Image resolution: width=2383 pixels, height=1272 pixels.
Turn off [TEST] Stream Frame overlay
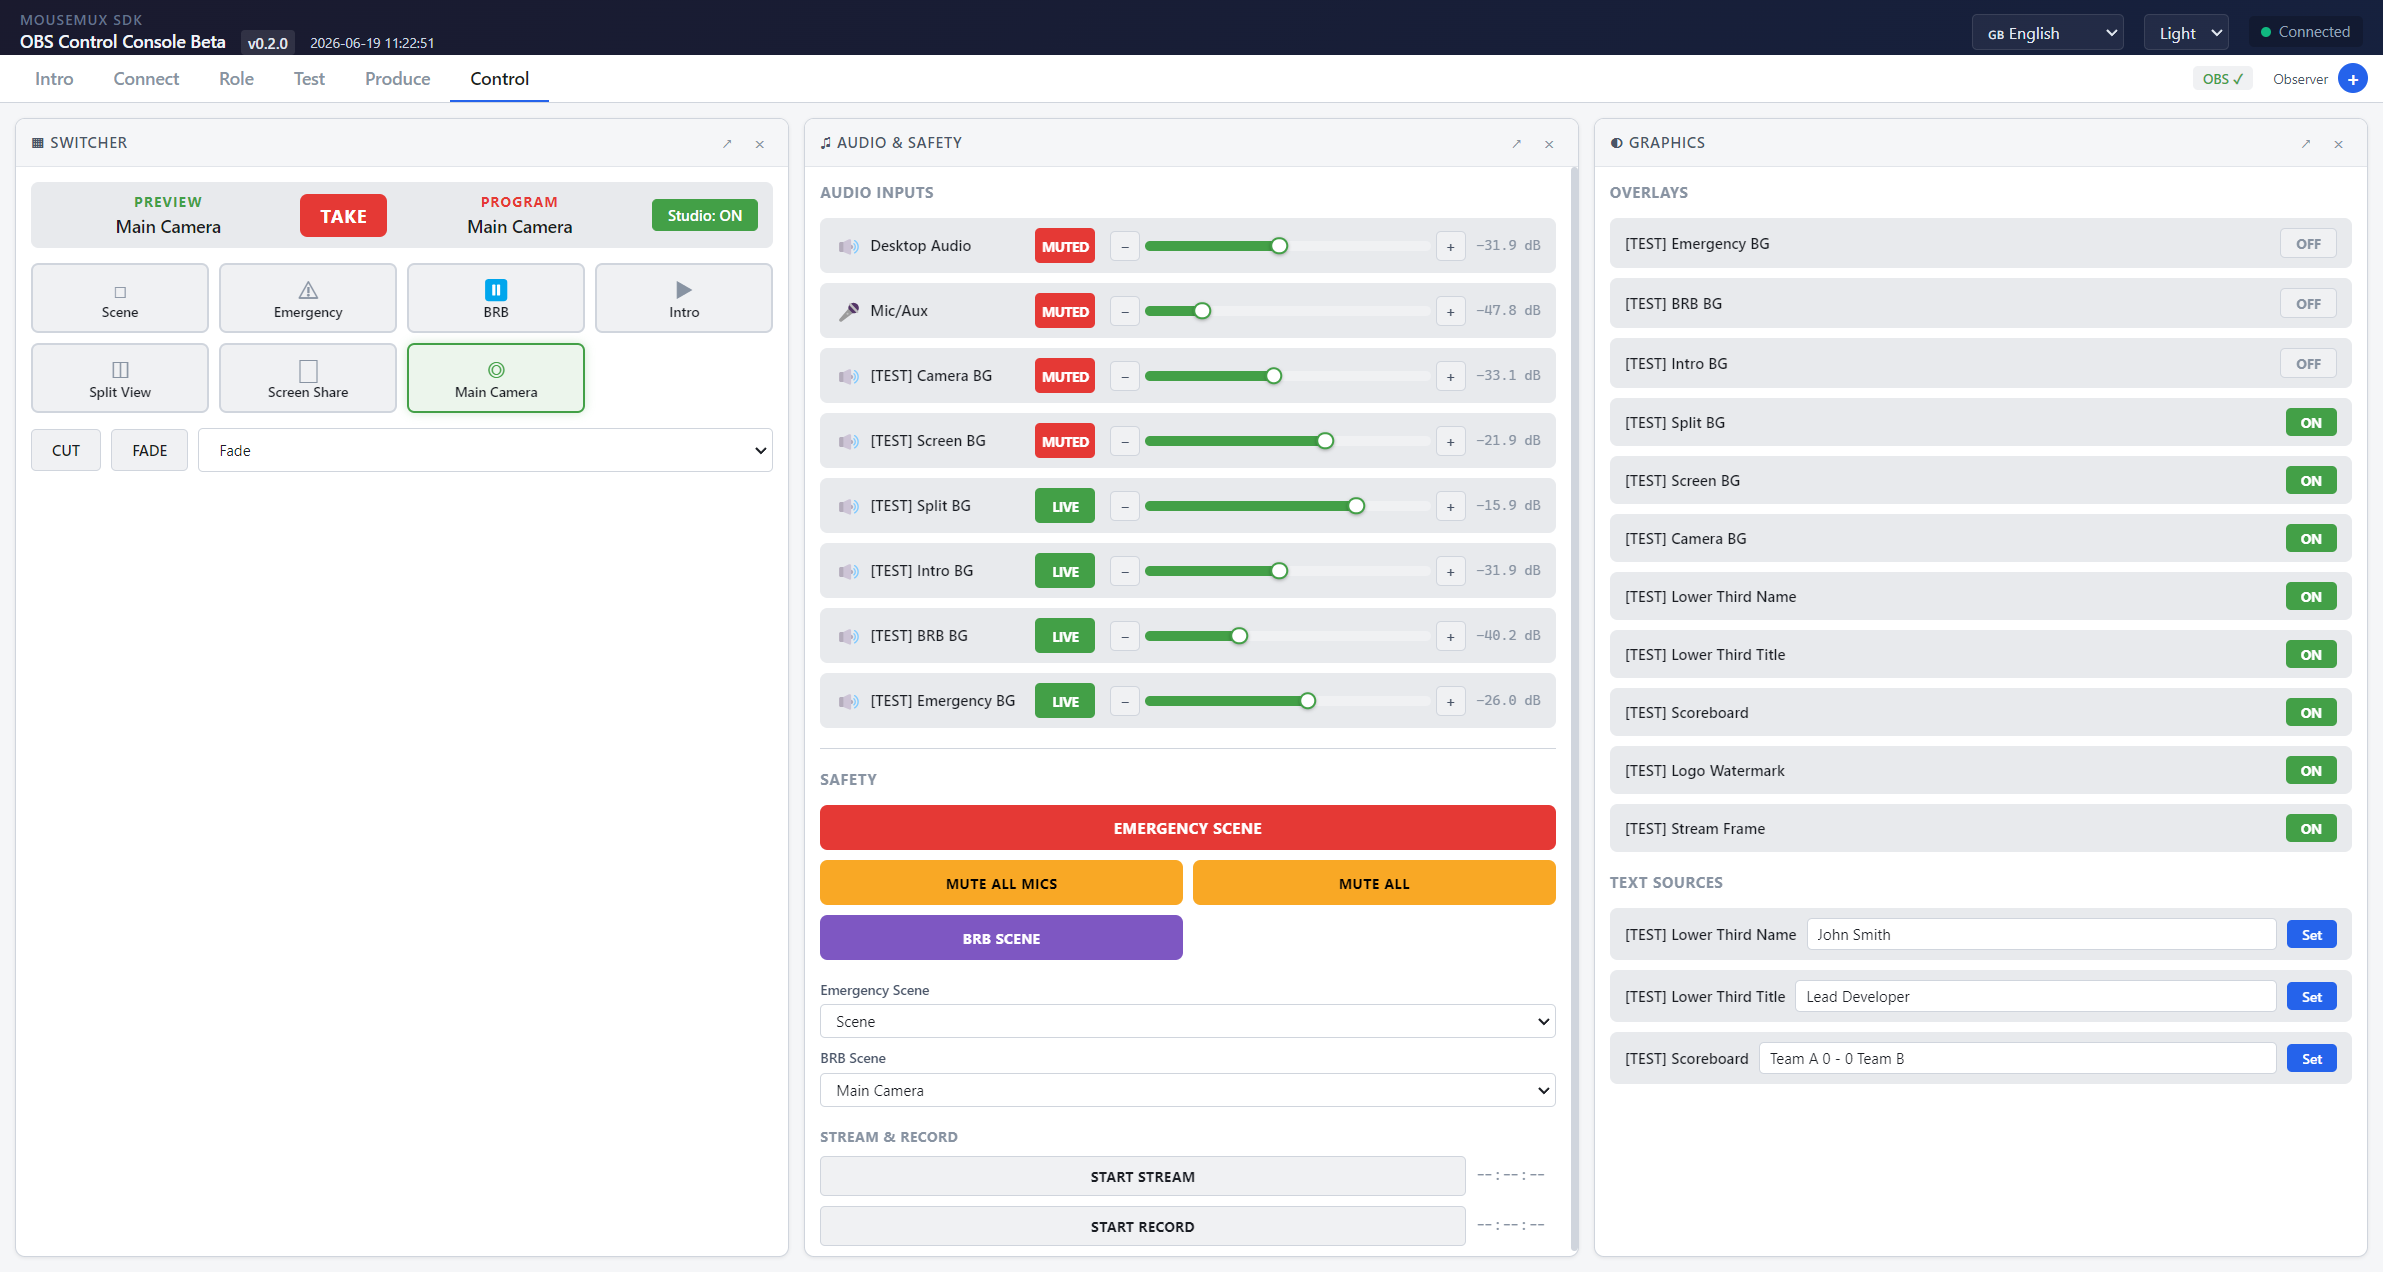tap(2311, 829)
